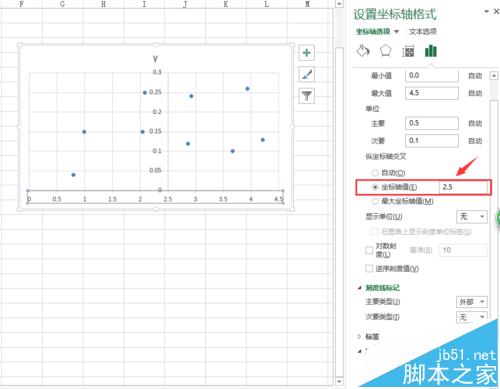
Task: Switch to the 文本选项 tab
Action: [423, 32]
